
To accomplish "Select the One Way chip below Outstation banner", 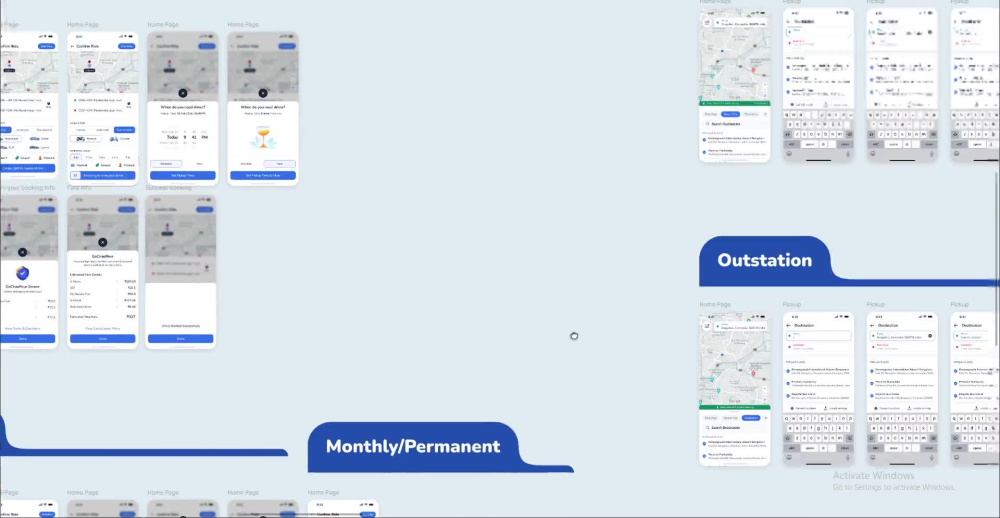I will [710, 418].
